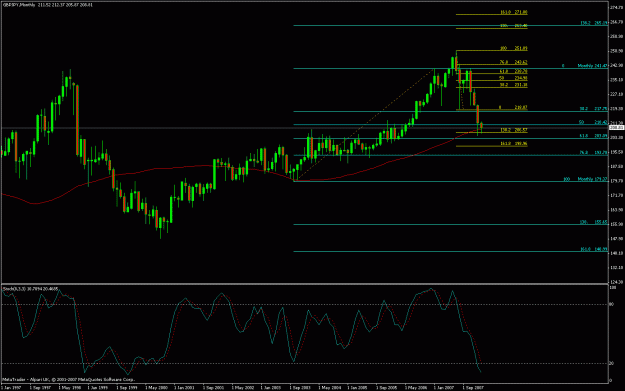Select the yellow 161.8 Fibonacci label near 199.96
This screenshot has width=625, height=391.
coord(514,143)
